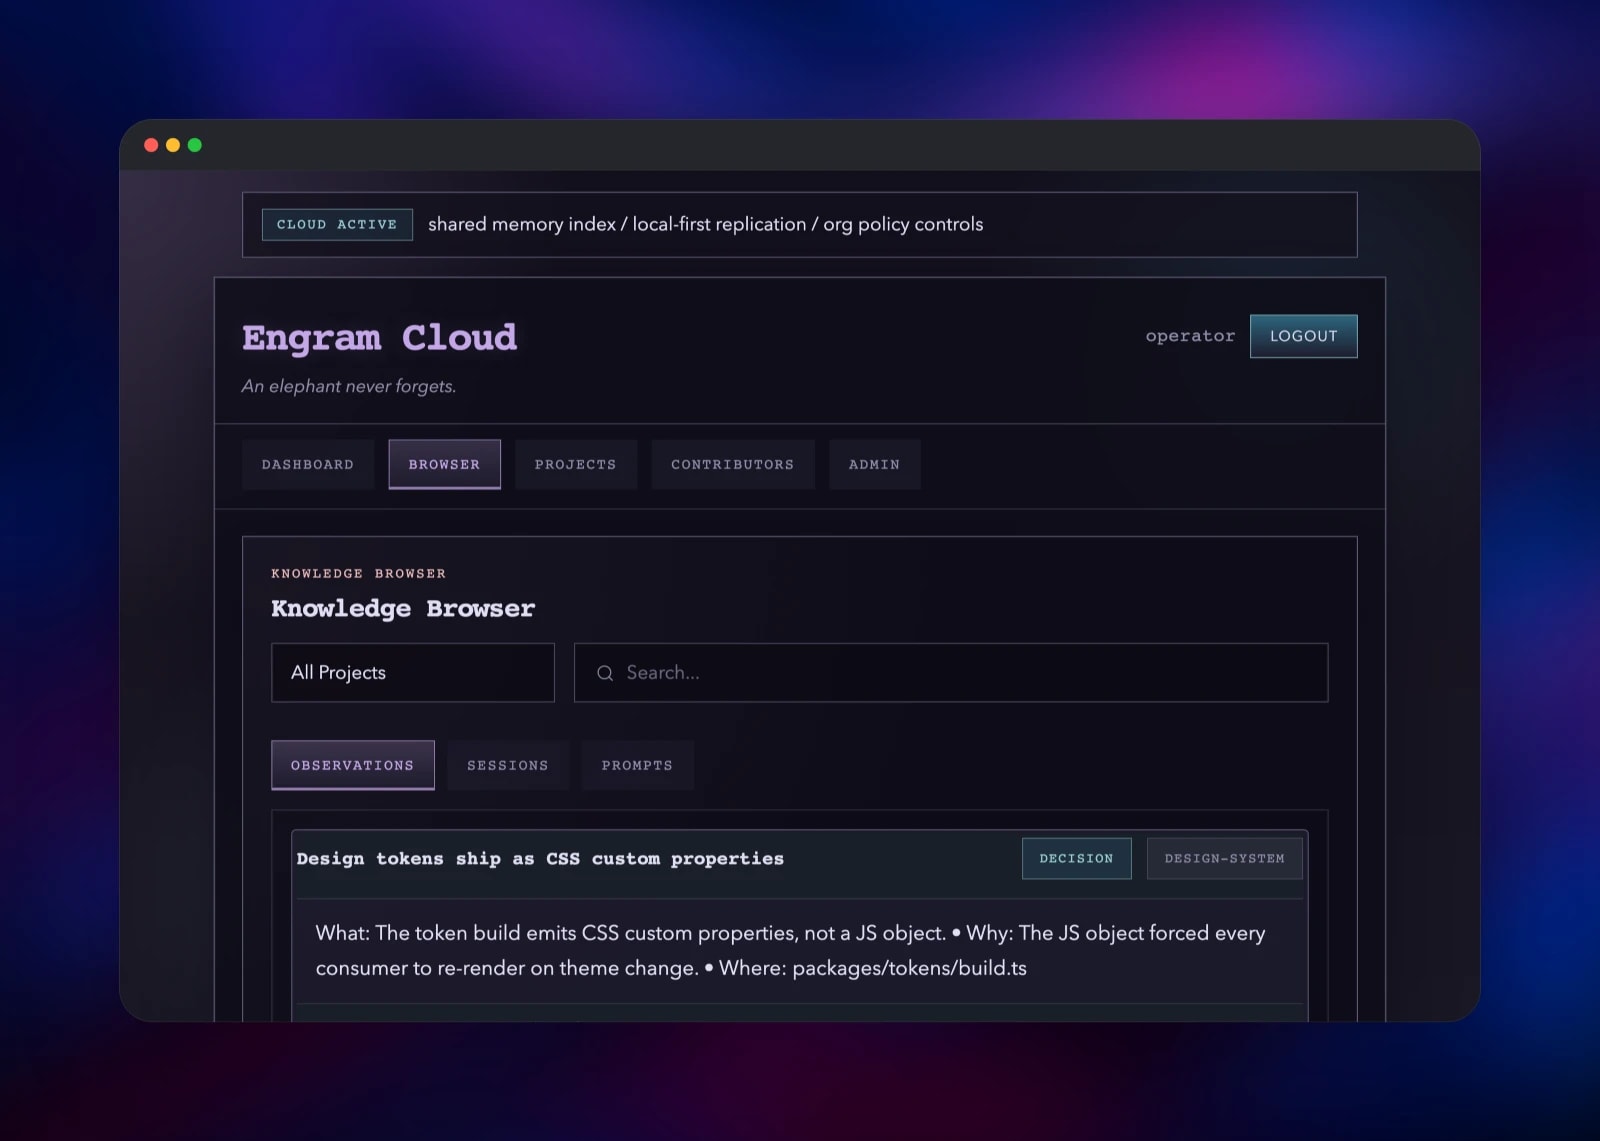This screenshot has height=1141, width=1600.
Task: Open 'Design tokens ship as CSS custom properties'
Action: [540, 859]
